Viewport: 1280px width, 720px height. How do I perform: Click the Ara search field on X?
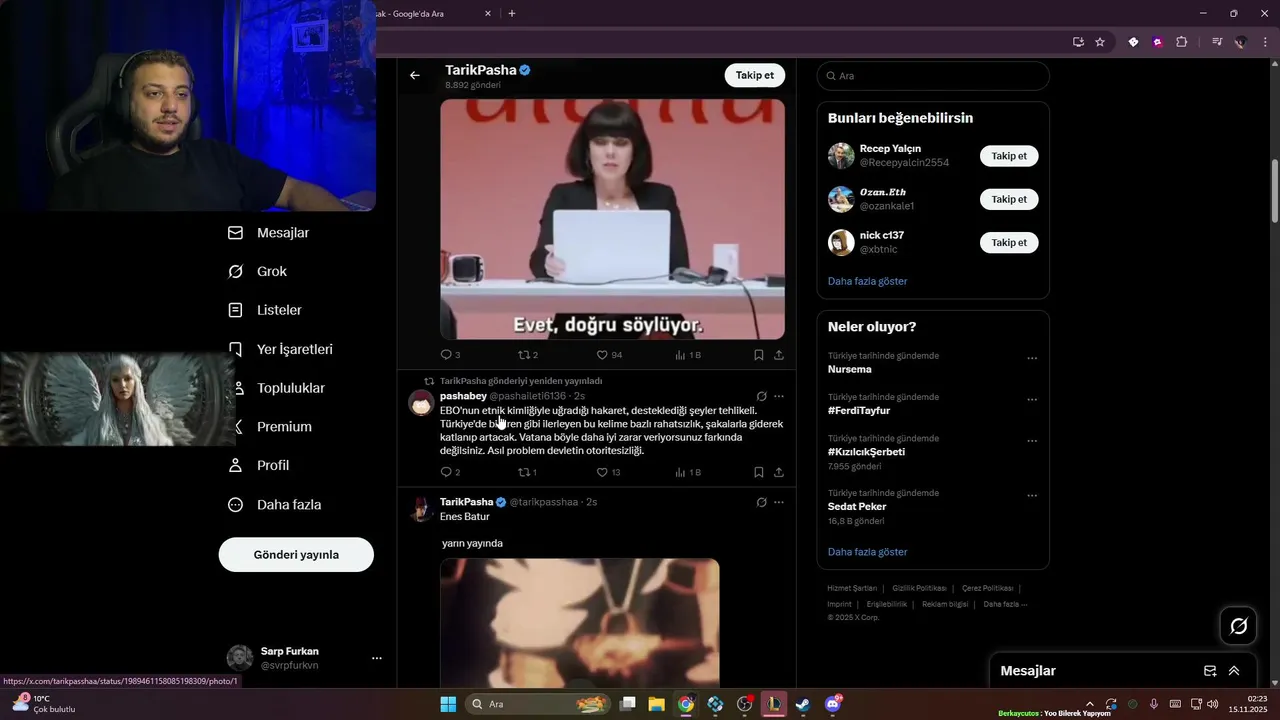tap(933, 76)
